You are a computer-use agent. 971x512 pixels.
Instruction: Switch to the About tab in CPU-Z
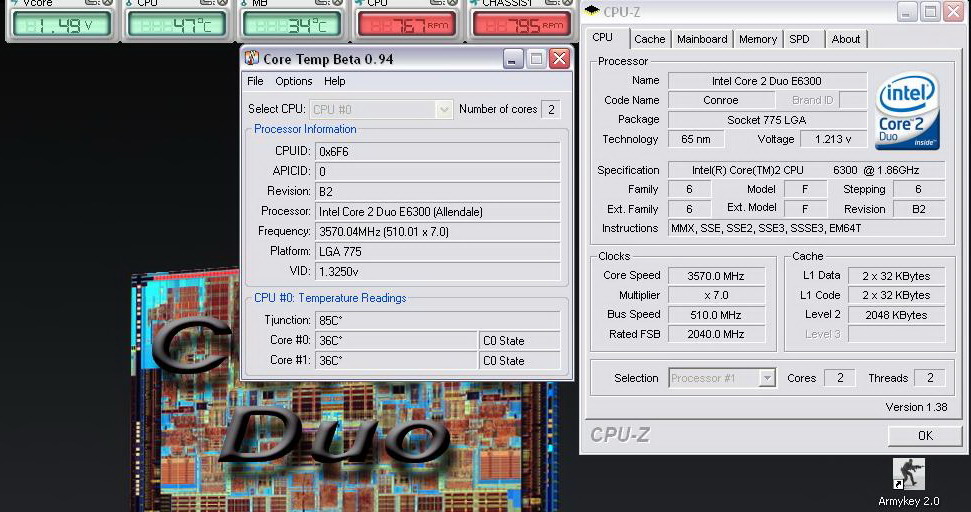(x=846, y=39)
